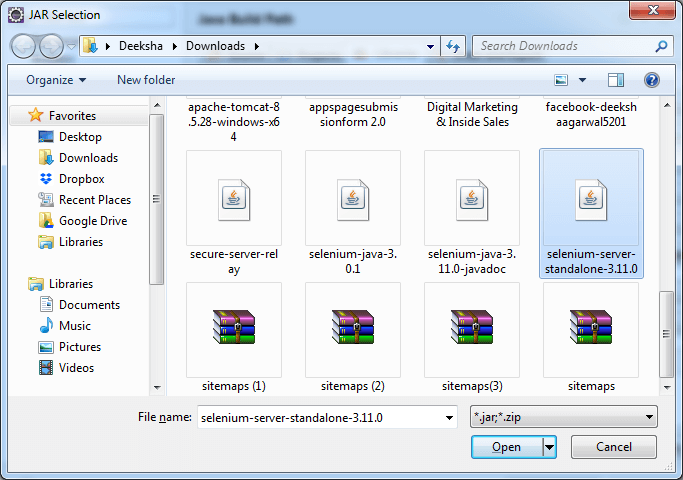
Task: Click the Favorites star icon
Action: click(x=35, y=115)
